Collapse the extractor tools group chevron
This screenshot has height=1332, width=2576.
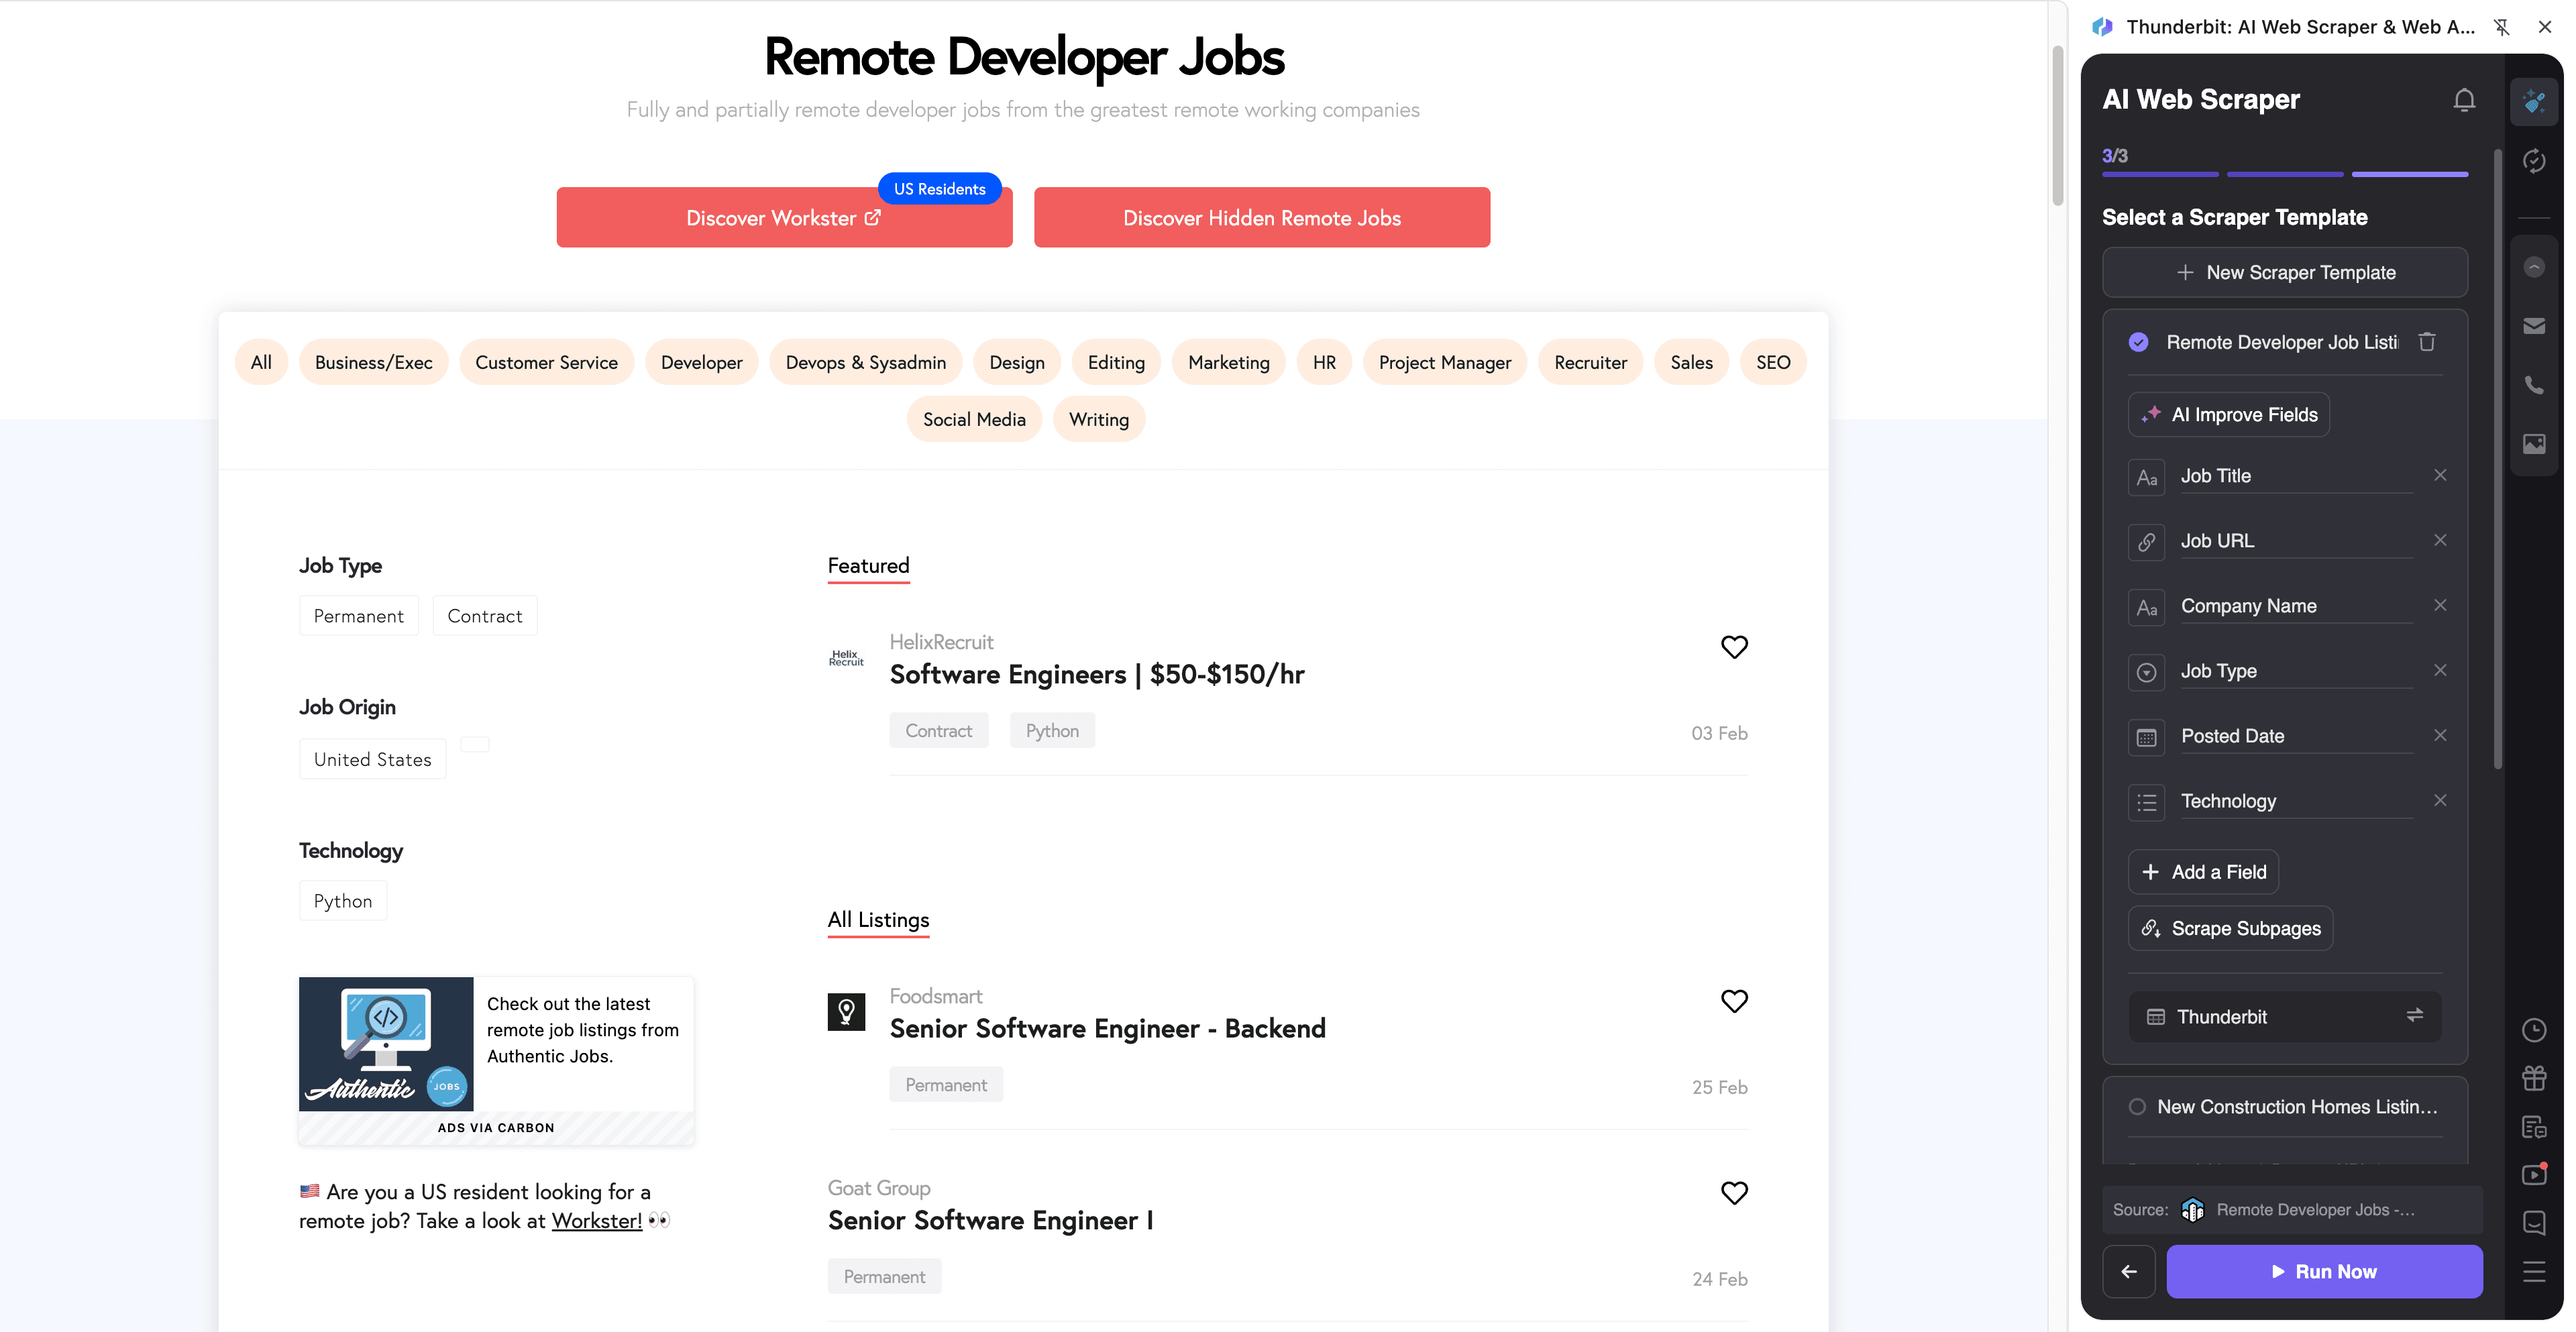click(x=2535, y=267)
